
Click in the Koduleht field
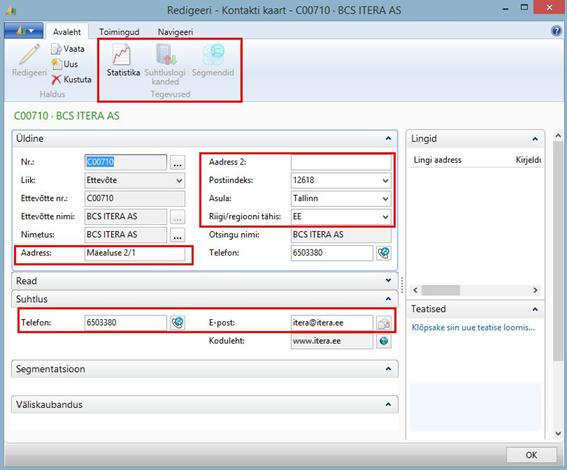(x=332, y=341)
